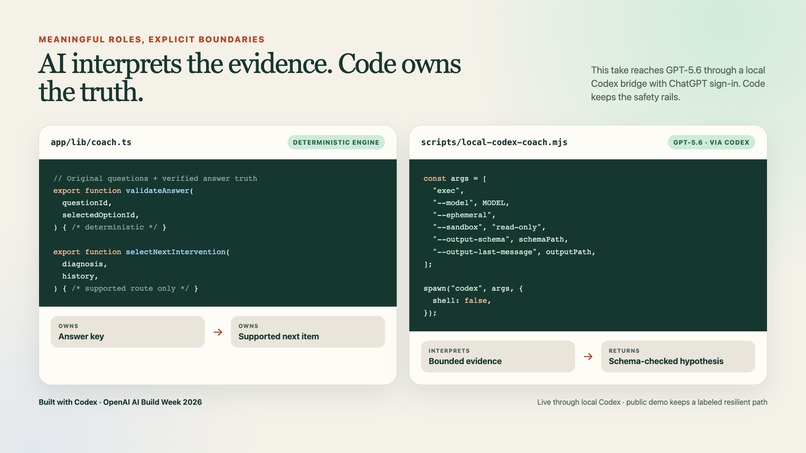Click the '"--sandbox", "read-only",' code line

(489, 227)
